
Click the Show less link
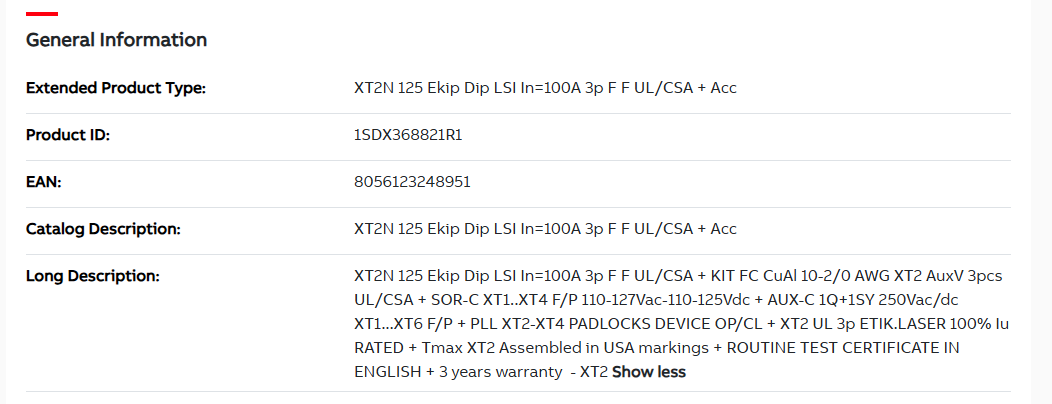648,372
